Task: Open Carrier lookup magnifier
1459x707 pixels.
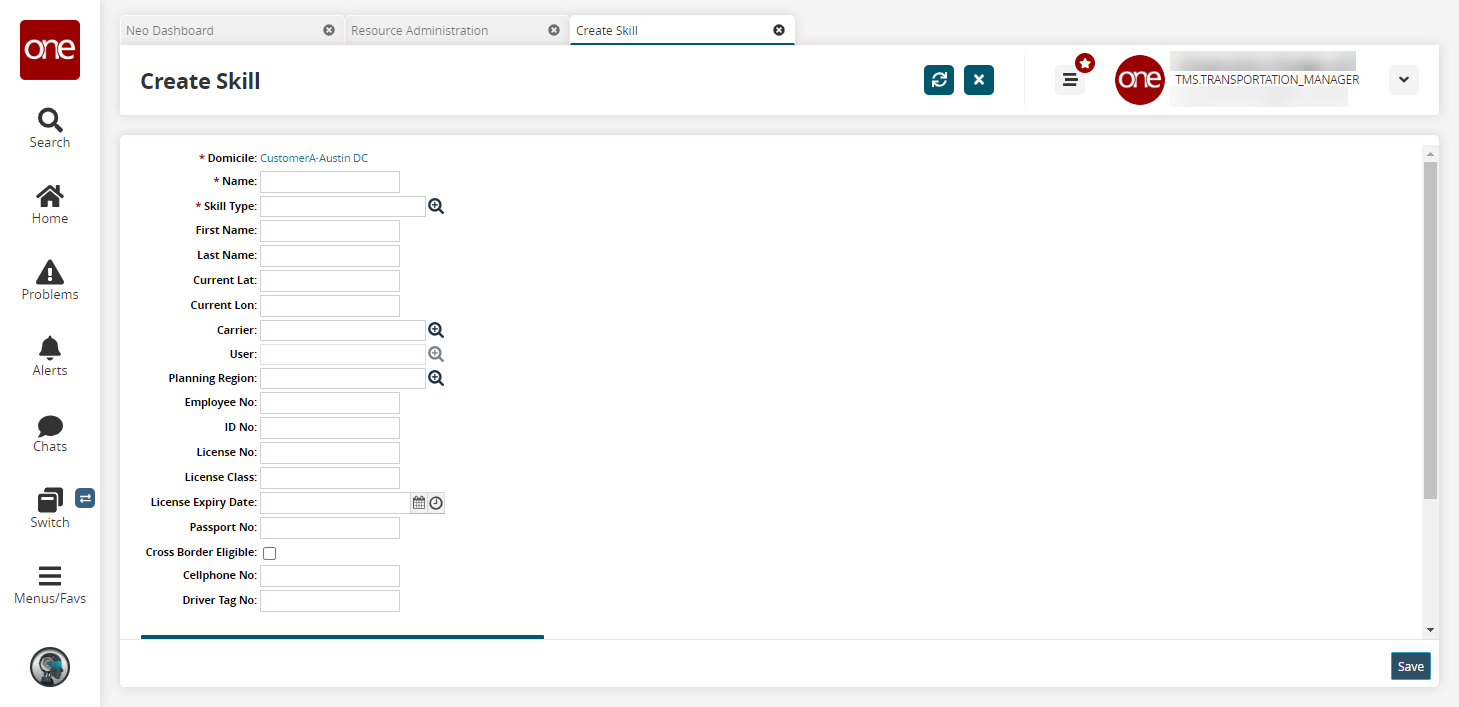Action: pos(436,330)
